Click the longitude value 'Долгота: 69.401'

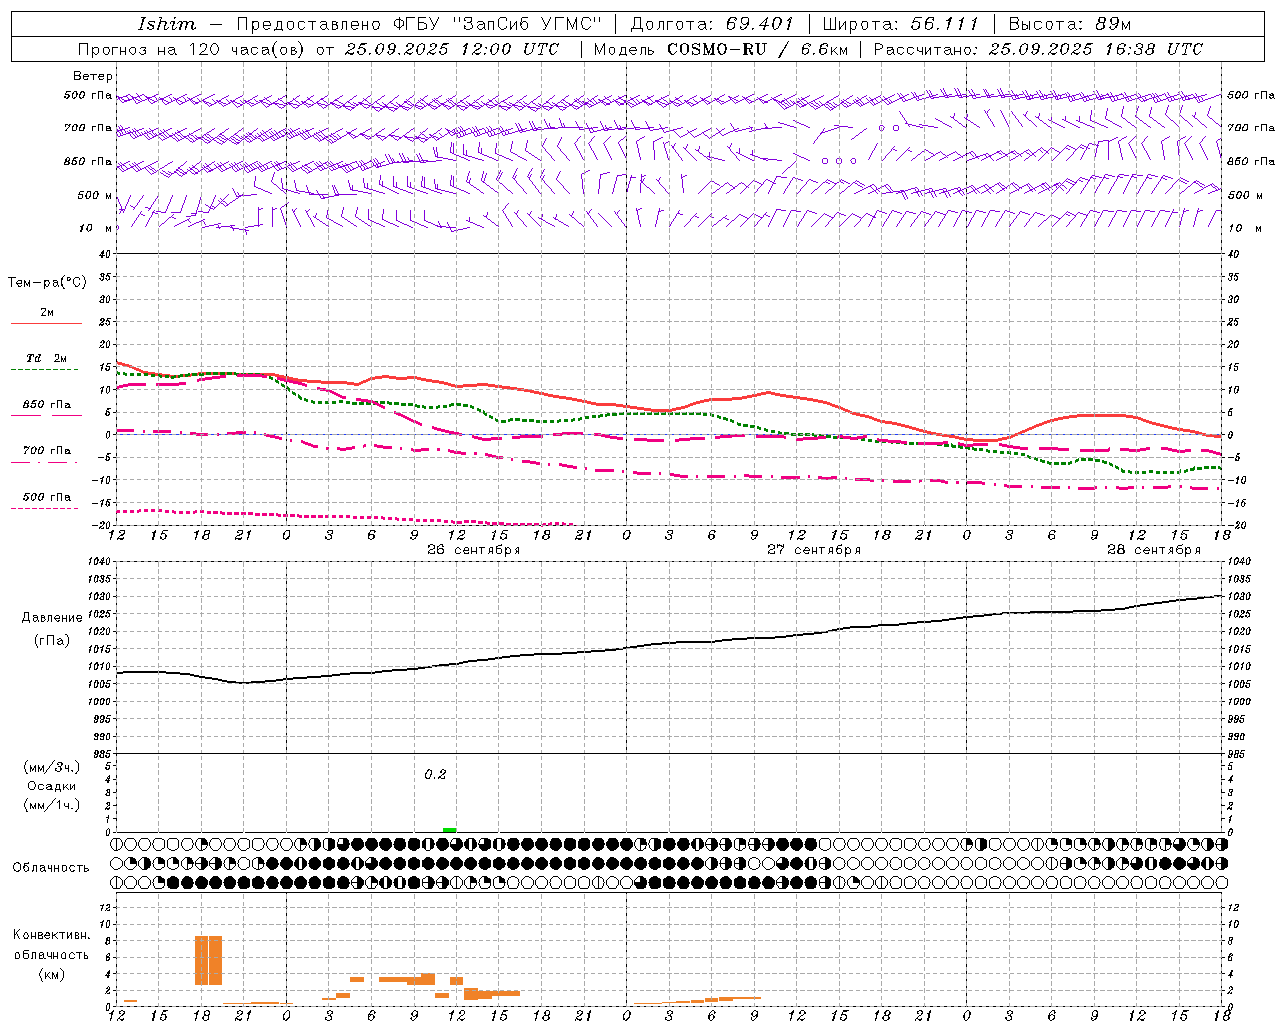(x=712, y=24)
